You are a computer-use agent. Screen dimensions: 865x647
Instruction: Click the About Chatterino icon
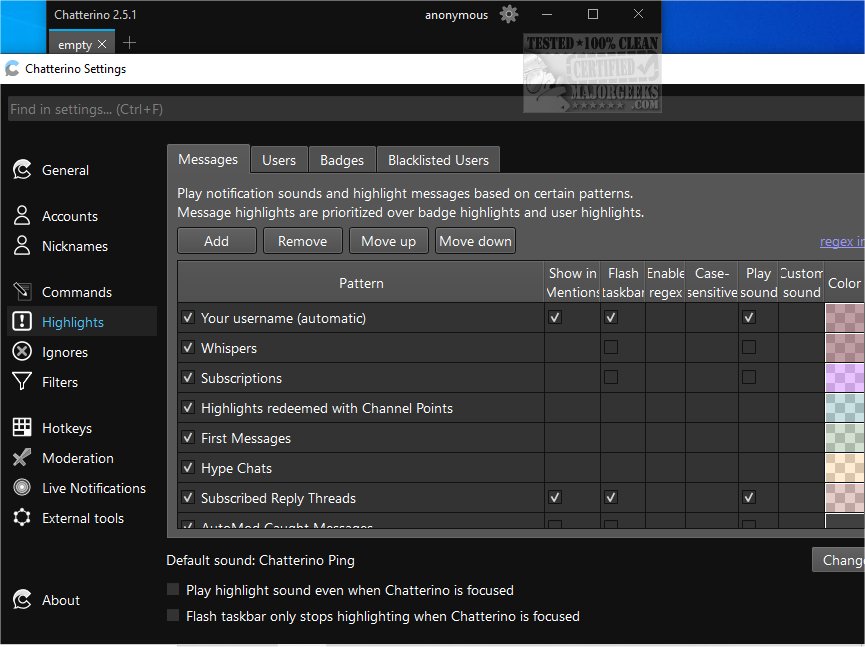(22, 600)
